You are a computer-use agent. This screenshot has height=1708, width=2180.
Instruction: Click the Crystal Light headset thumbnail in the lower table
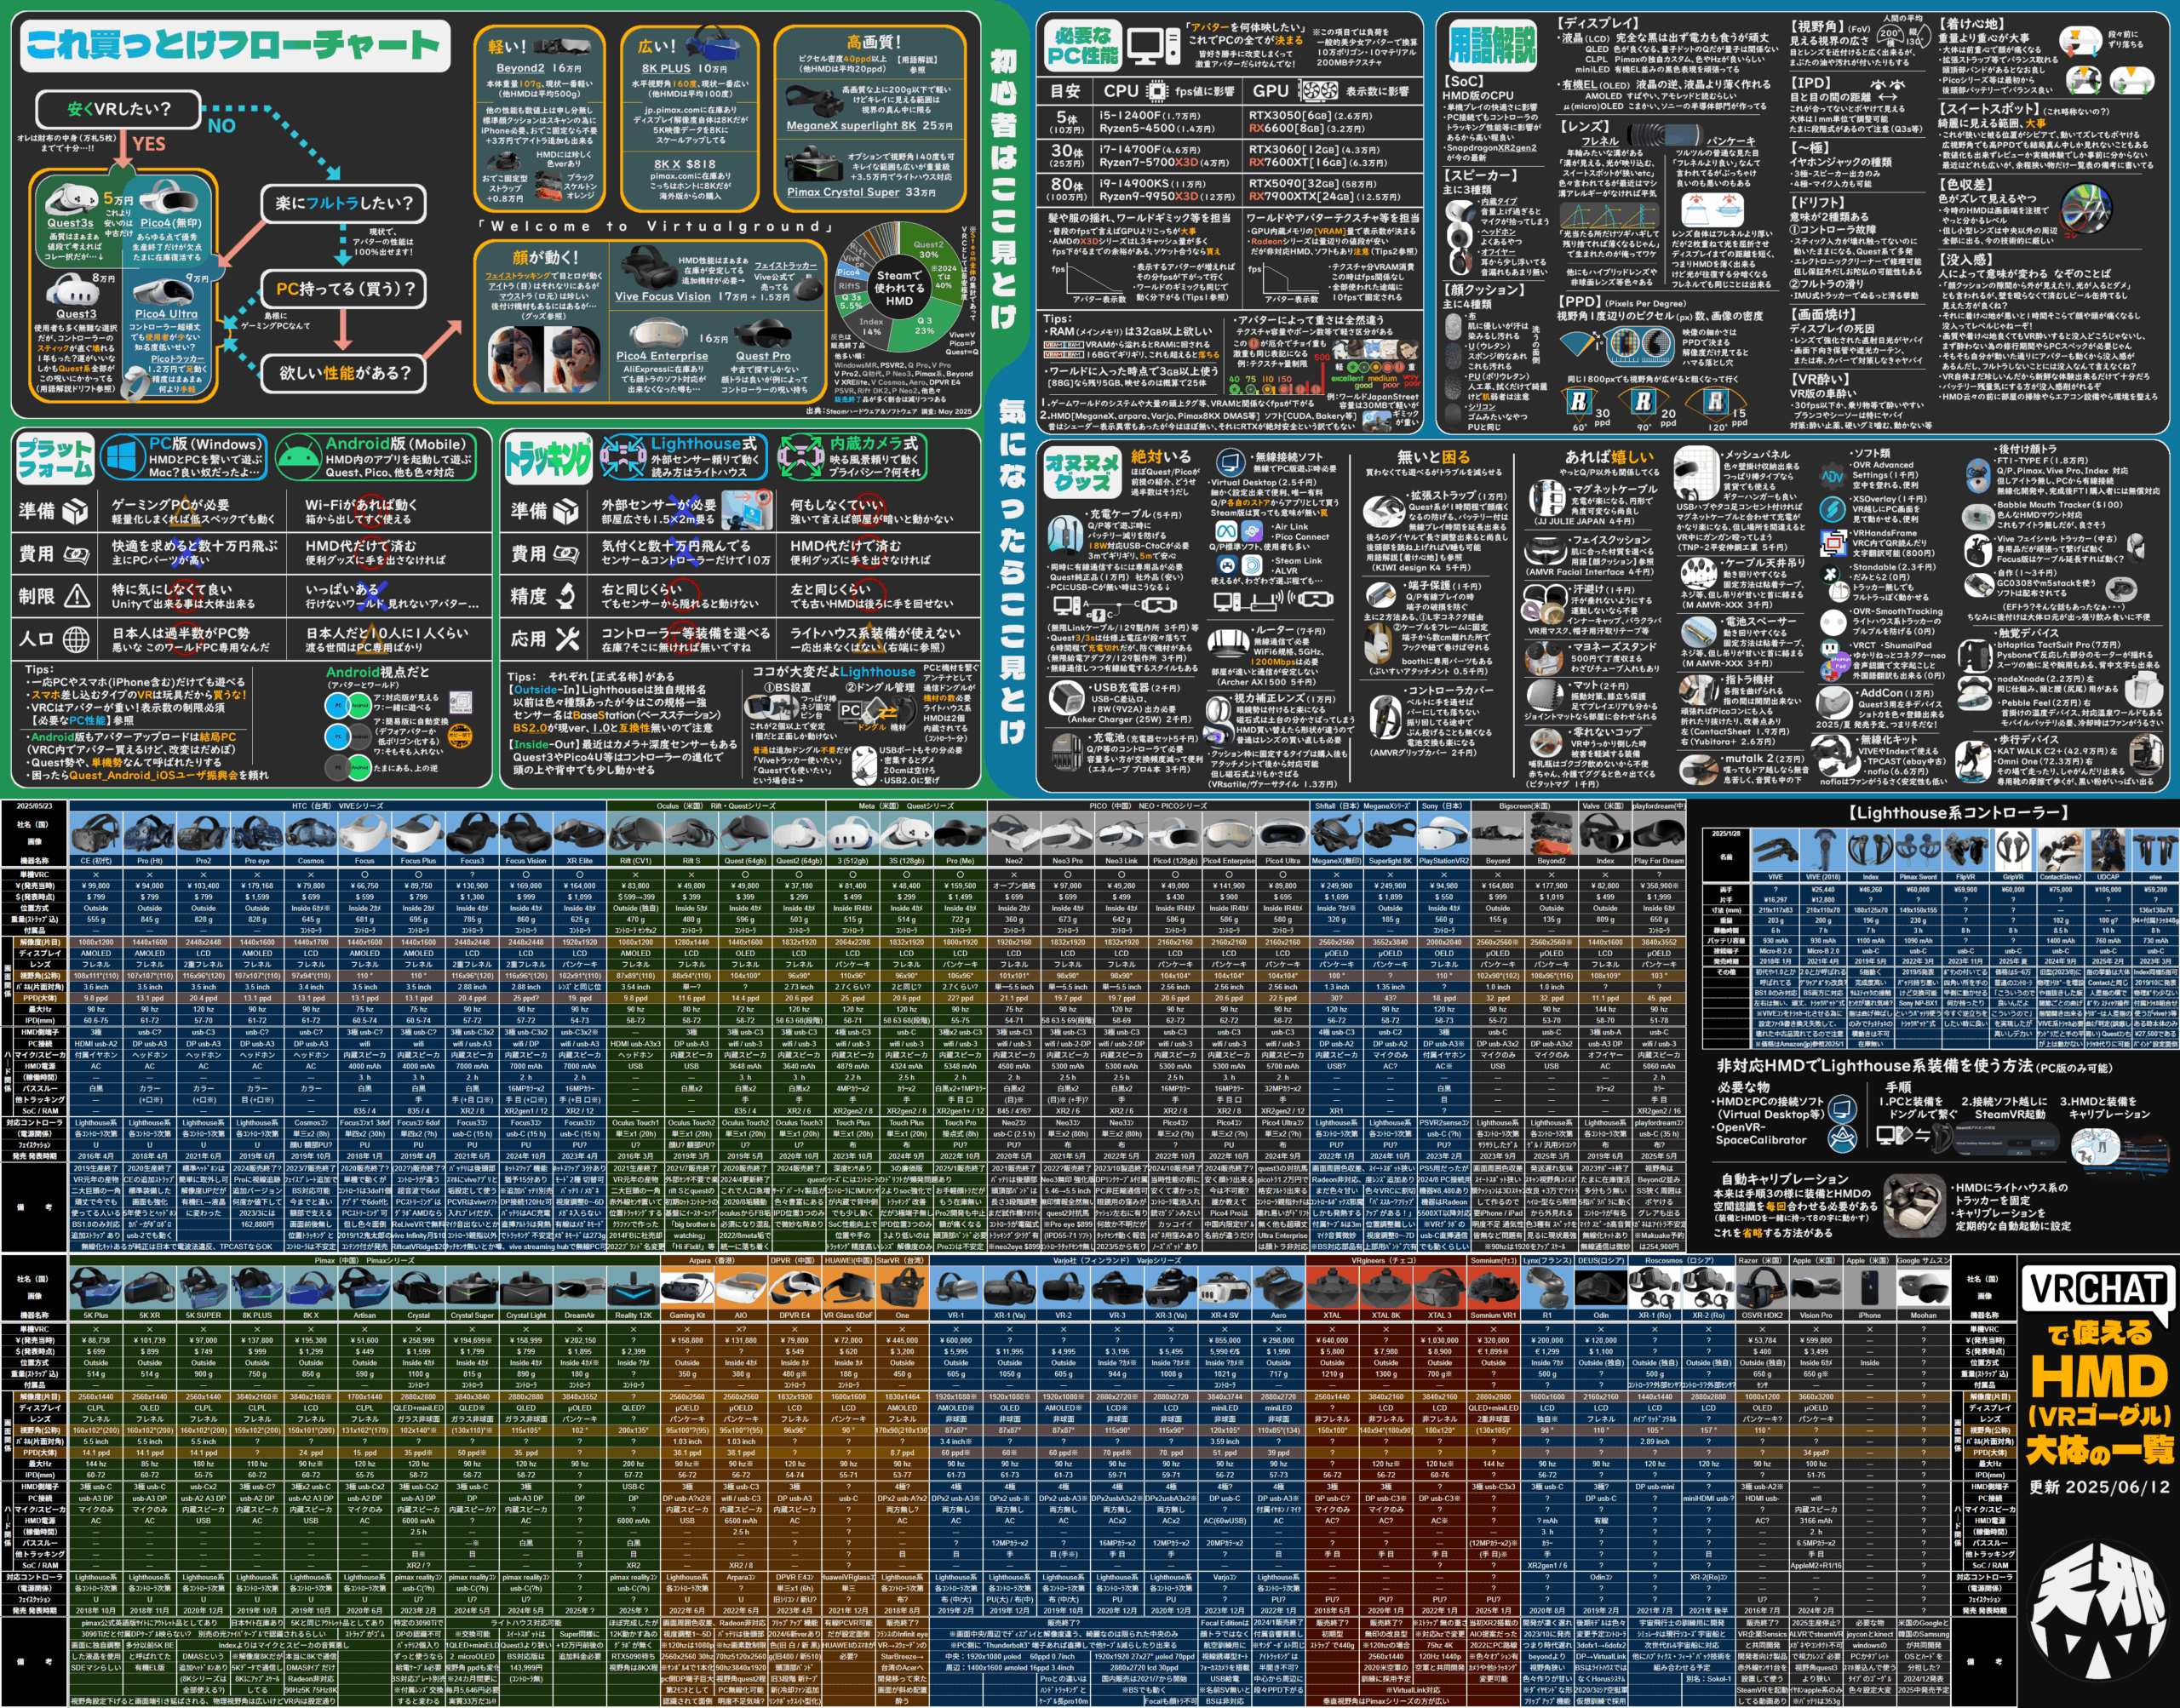click(526, 1288)
